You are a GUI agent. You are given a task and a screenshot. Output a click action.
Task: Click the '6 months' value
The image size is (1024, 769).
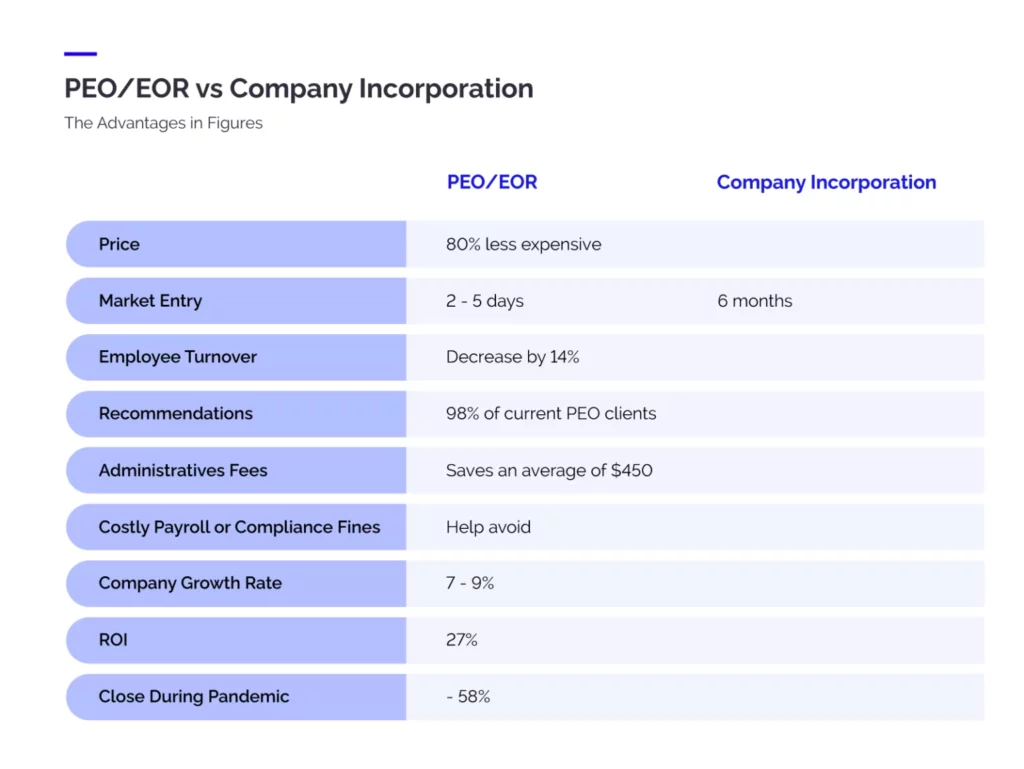754,301
